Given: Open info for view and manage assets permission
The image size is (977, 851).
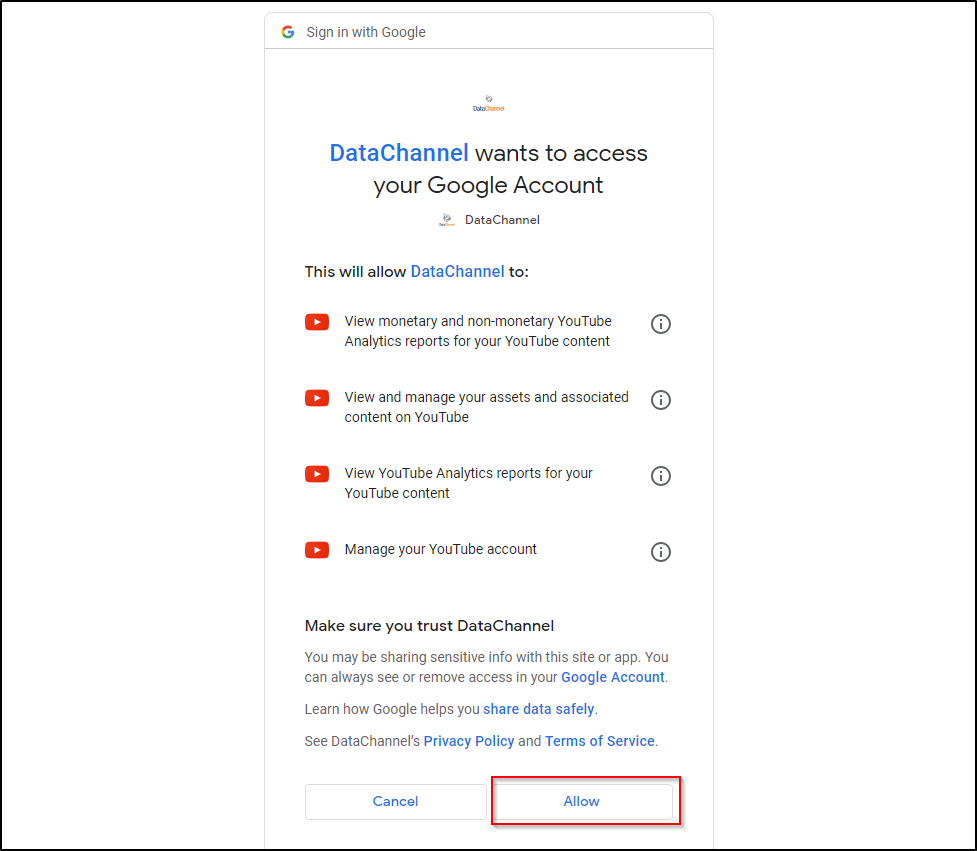Looking at the screenshot, I should pos(660,400).
